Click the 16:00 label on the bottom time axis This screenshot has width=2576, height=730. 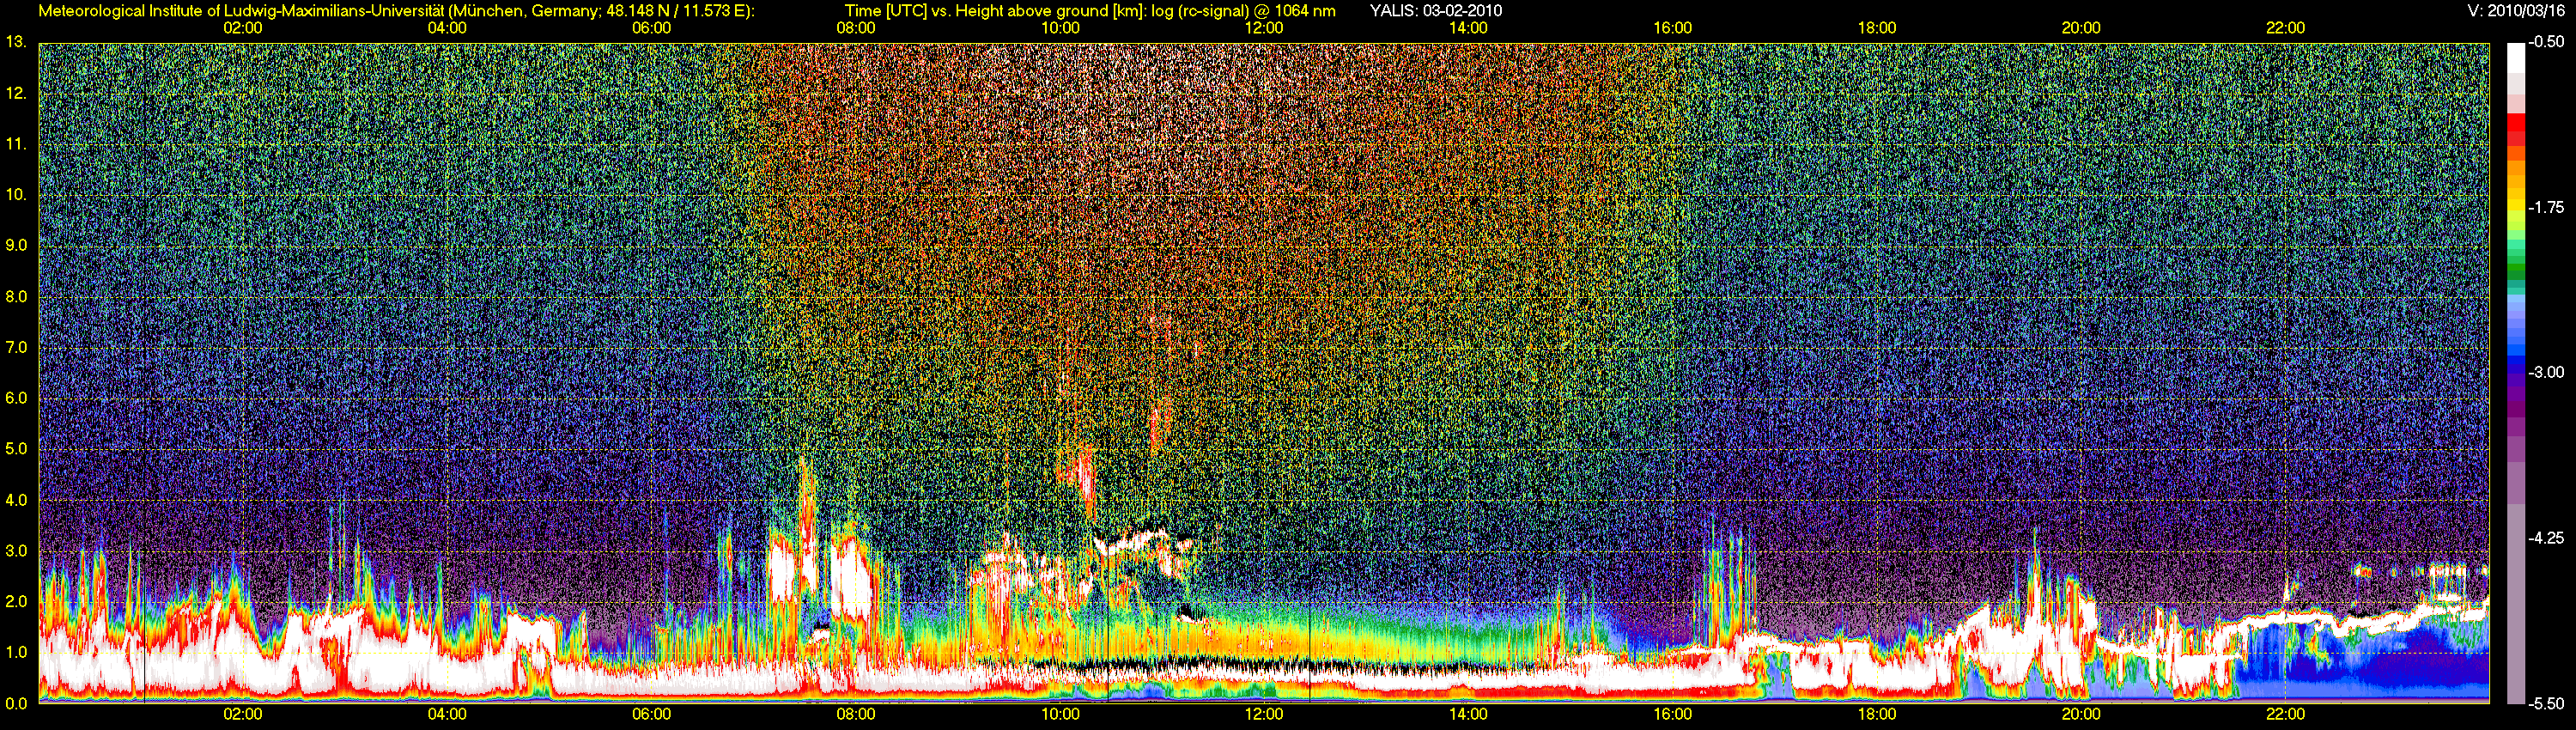(1673, 714)
